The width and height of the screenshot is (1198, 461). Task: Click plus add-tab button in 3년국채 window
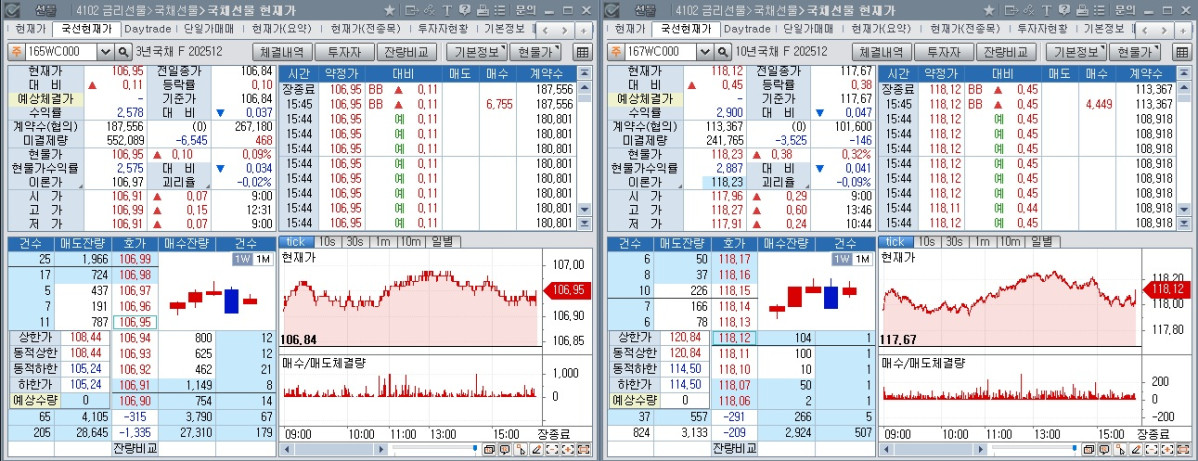584,31
